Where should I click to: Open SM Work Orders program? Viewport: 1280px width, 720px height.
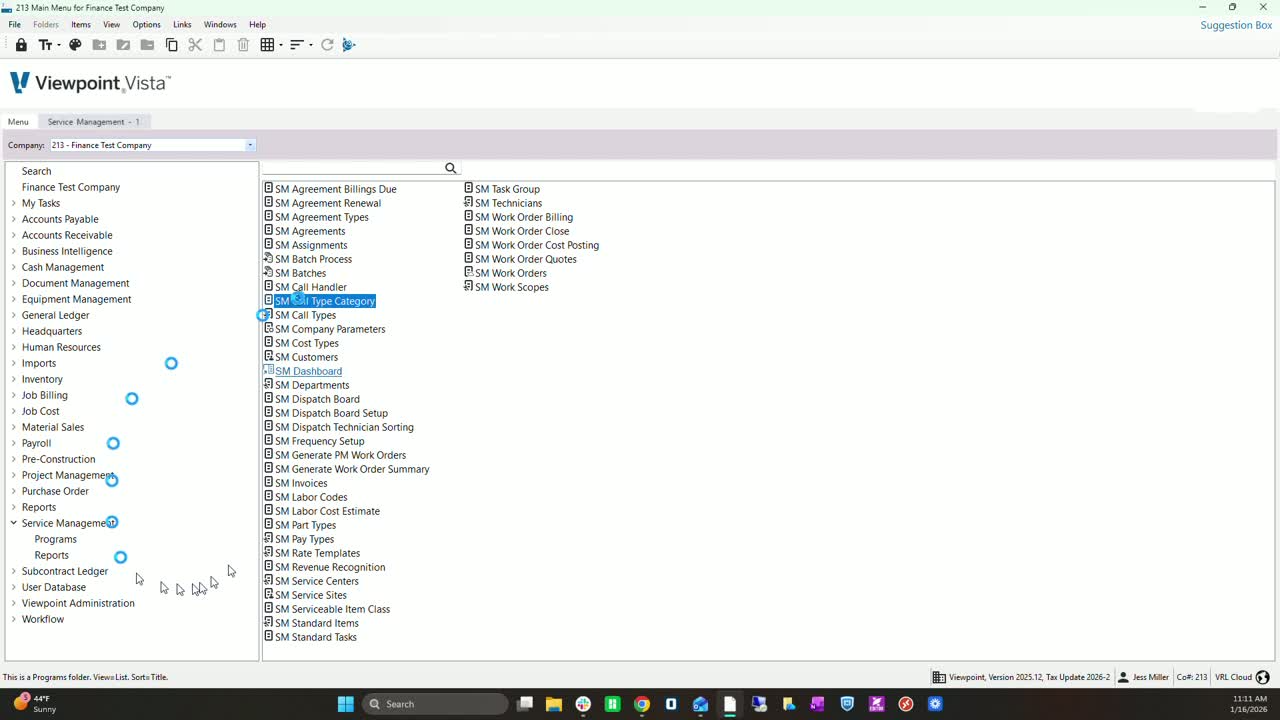coord(510,273)
